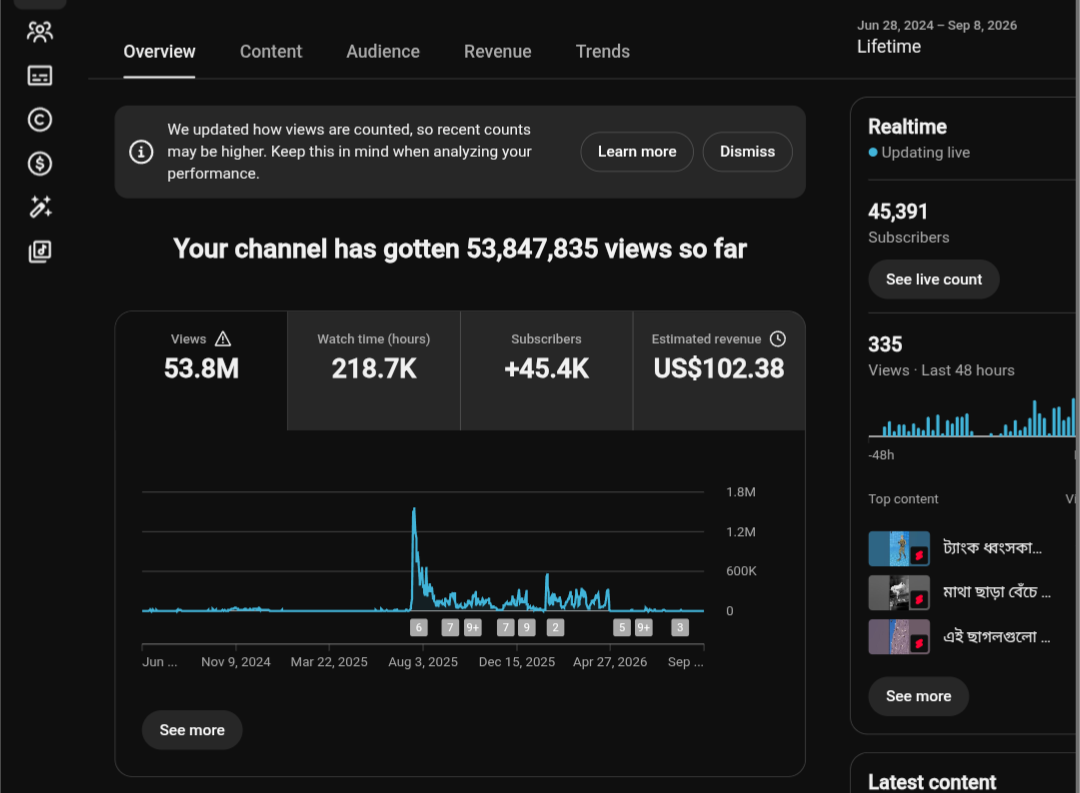Open the Lifetime date range dropdown

[x=937, y=37]
